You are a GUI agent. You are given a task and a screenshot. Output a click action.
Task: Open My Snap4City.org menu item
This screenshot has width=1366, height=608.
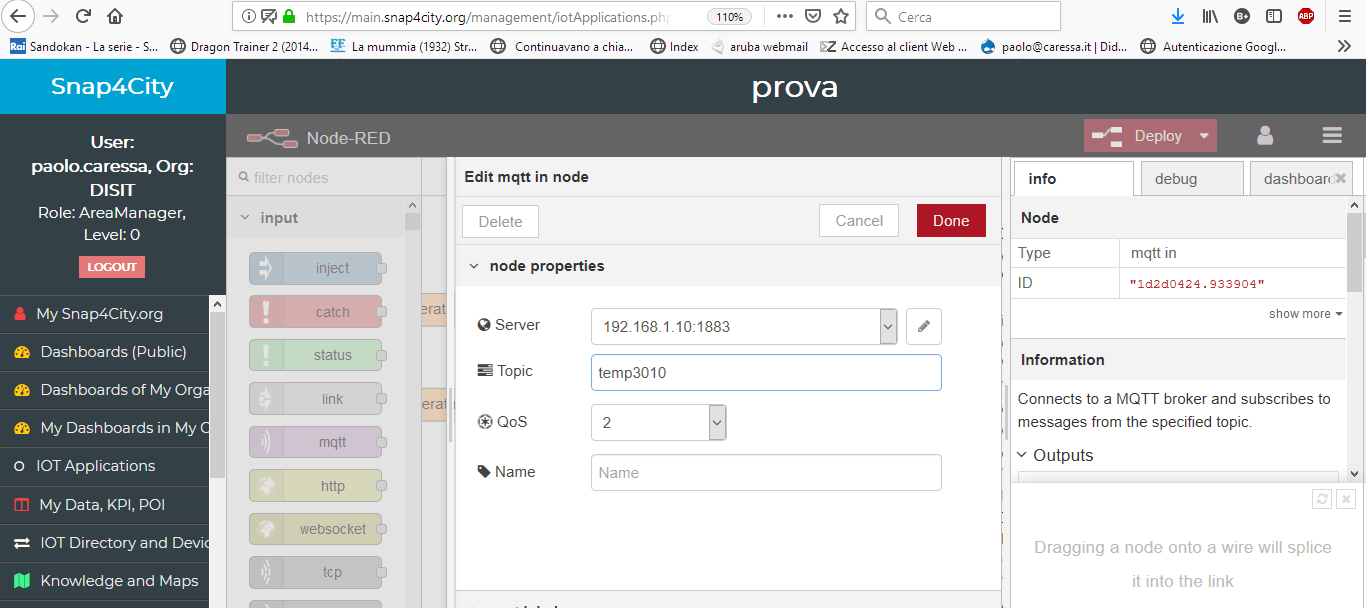tap(104, 314)
